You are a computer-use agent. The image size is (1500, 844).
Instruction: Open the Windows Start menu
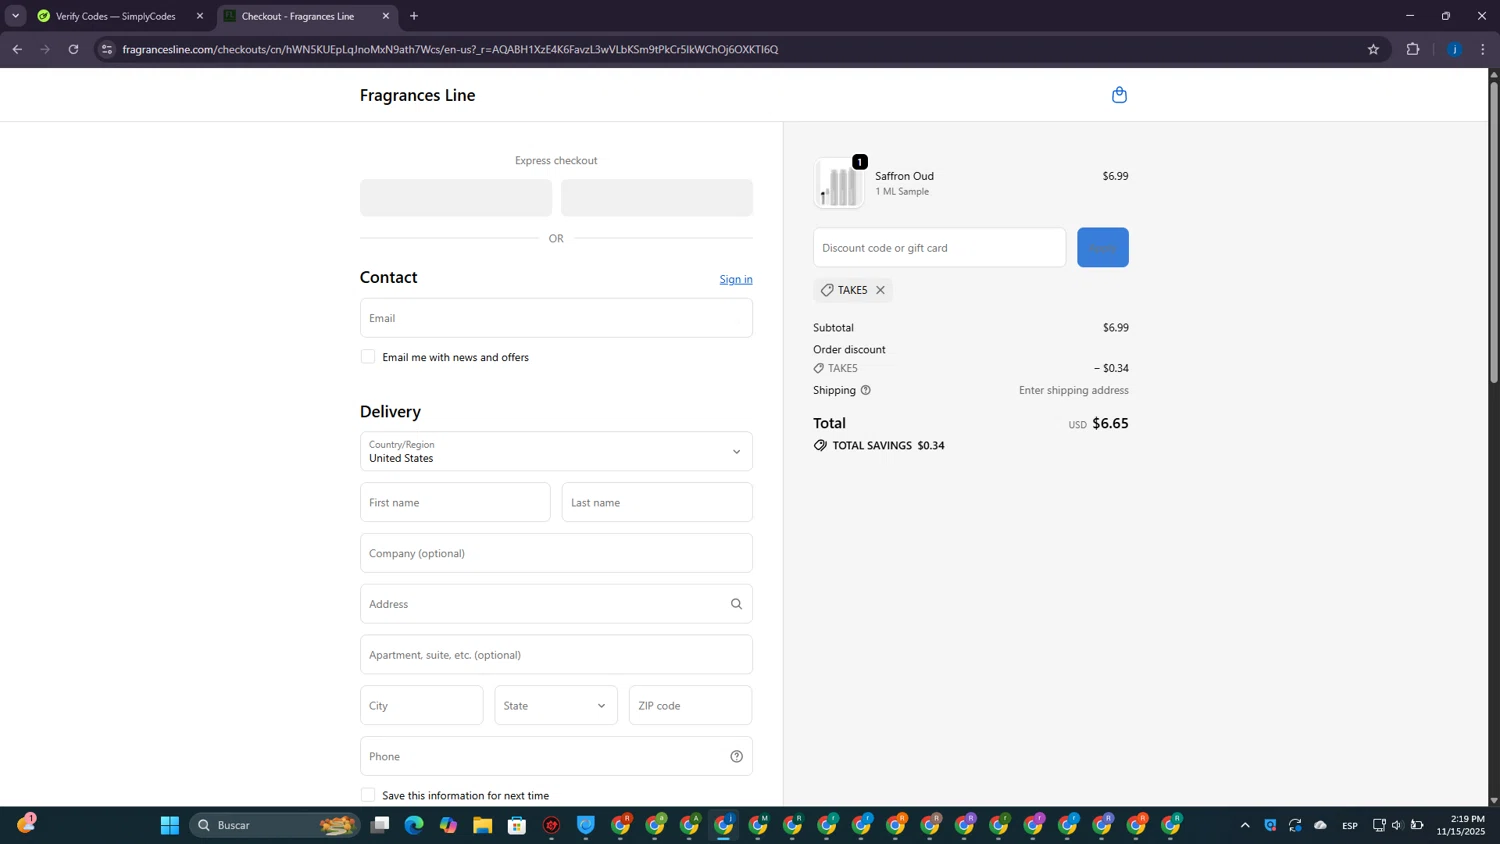click(x=170, y=825)
